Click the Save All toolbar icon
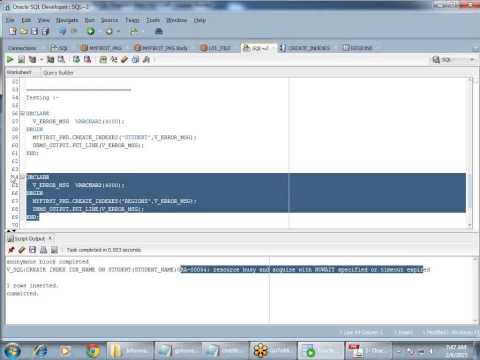 point(45,31)
